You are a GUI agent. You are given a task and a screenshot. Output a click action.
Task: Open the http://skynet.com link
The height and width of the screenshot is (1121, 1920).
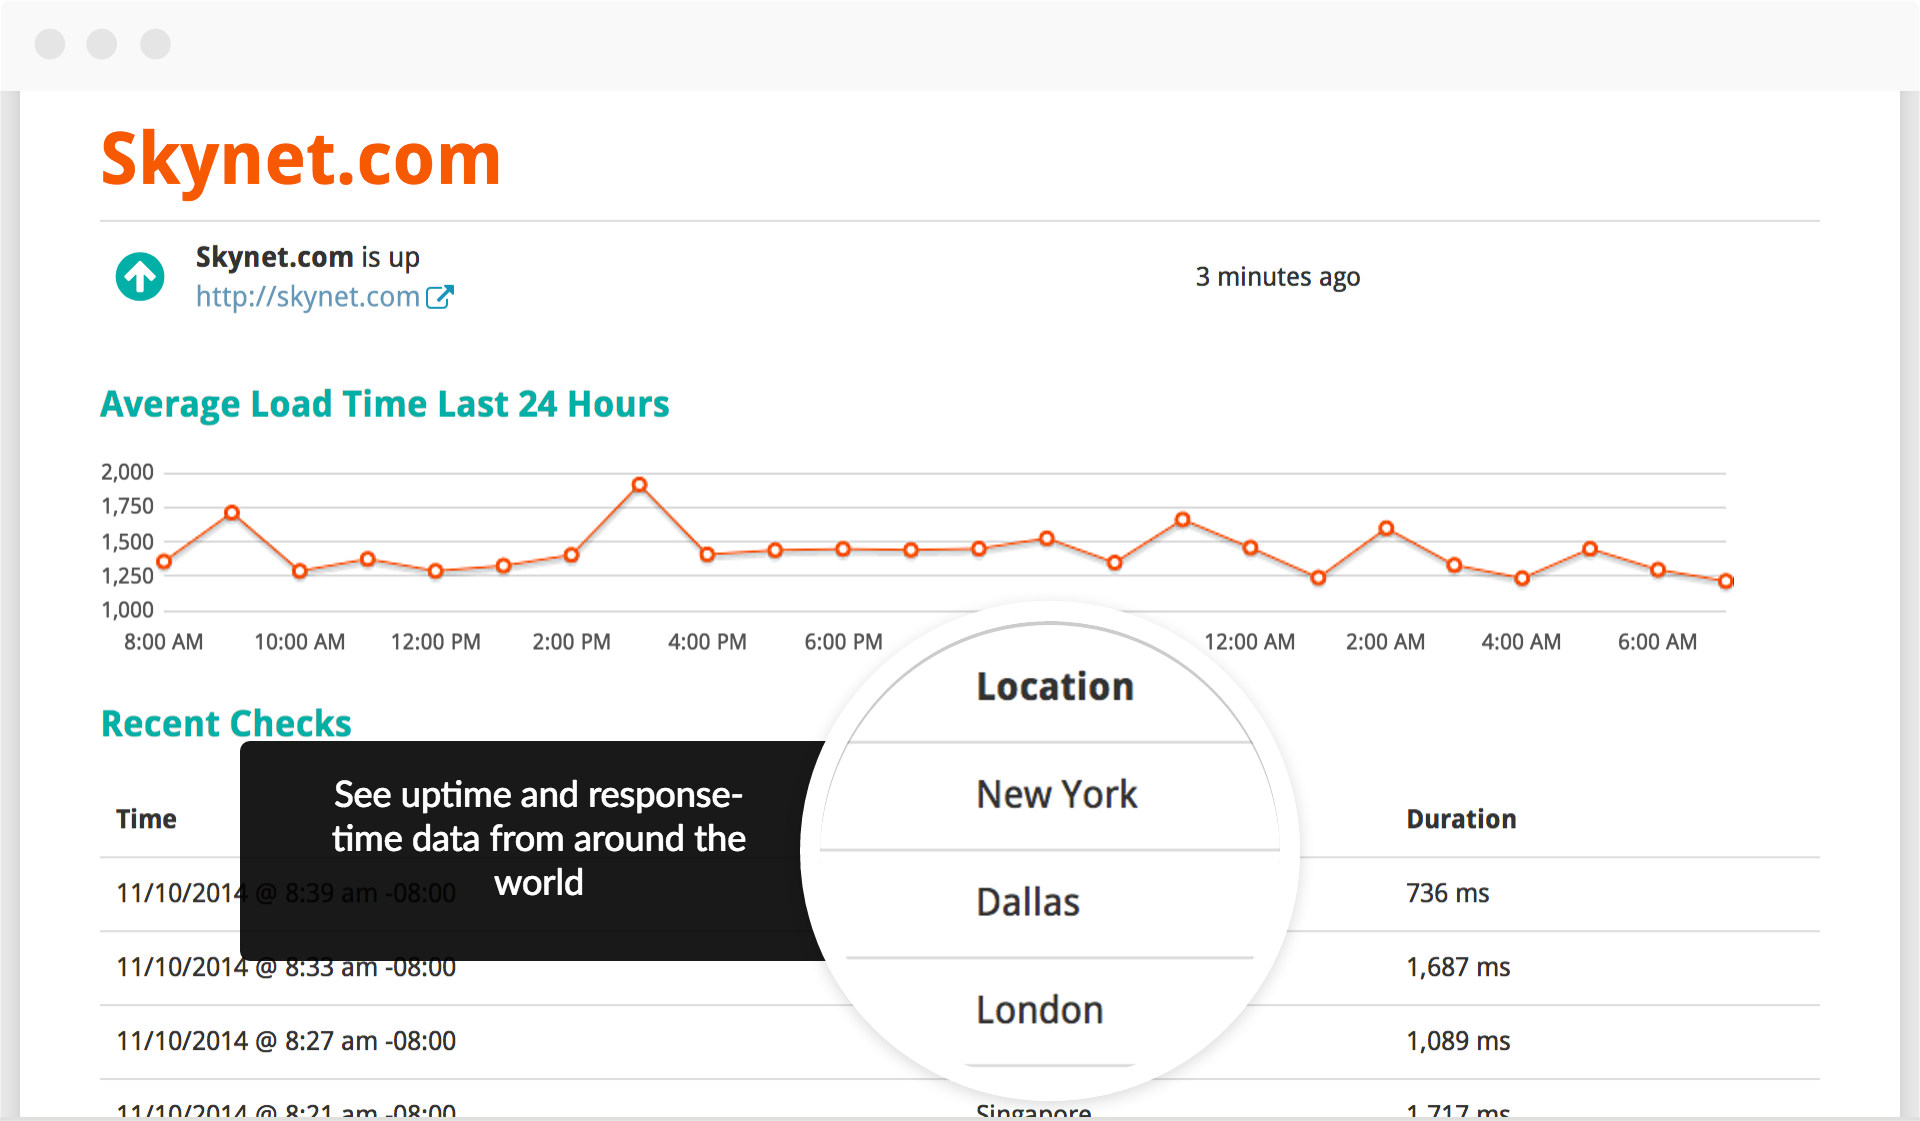point(308,297)
